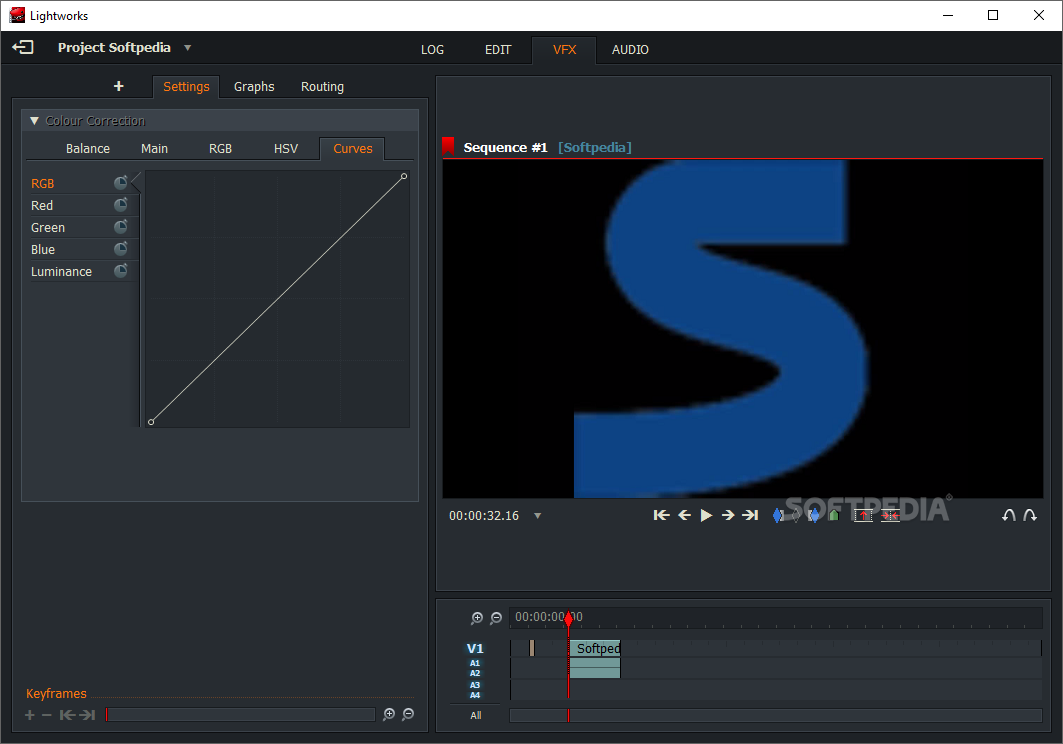
Task: Select the Luminance curve channel
Action: pos(61,271)
